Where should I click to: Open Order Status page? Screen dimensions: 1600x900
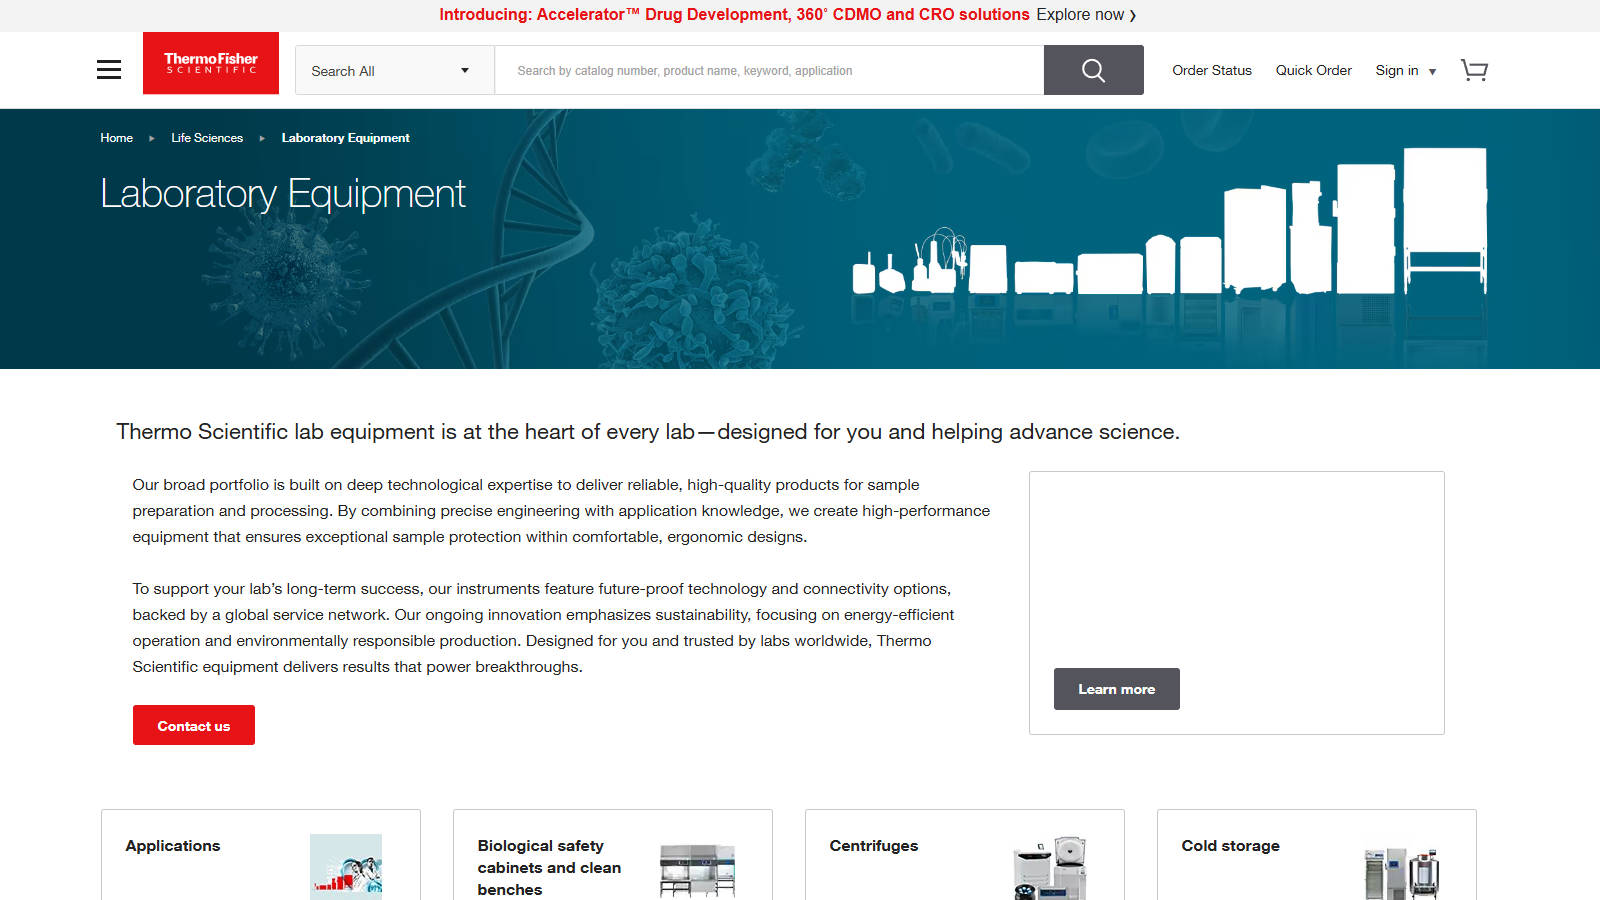point(1212,70)
